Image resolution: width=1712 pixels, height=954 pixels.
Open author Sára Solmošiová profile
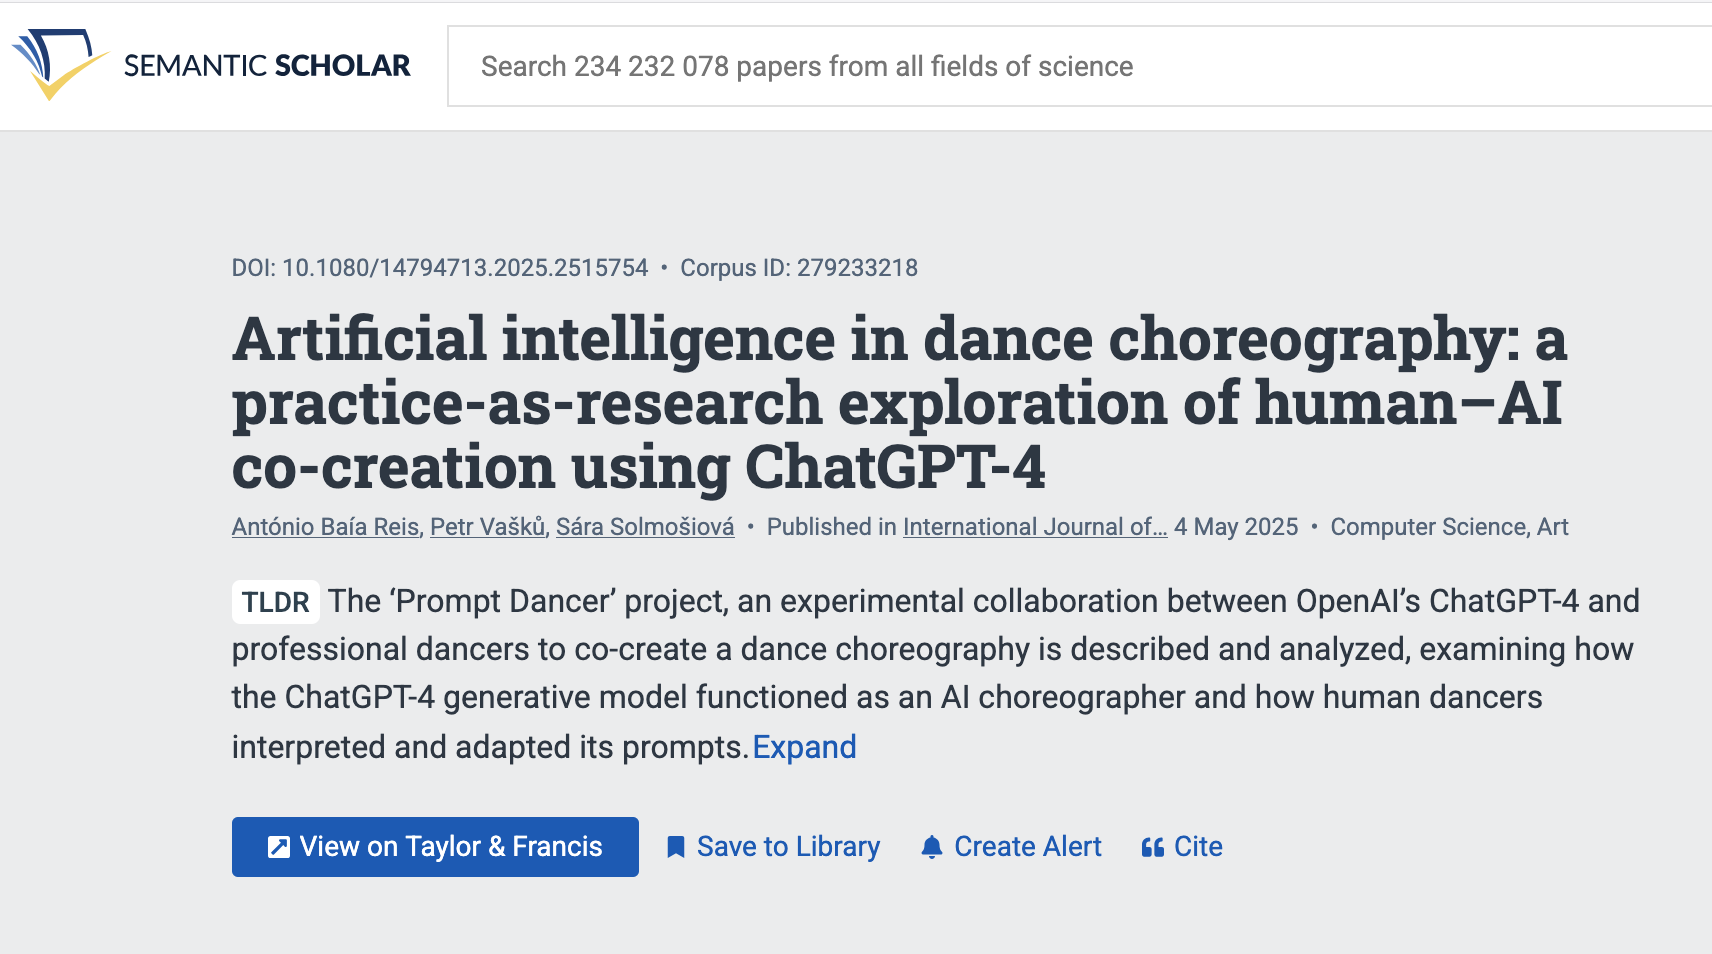[644, 527]
